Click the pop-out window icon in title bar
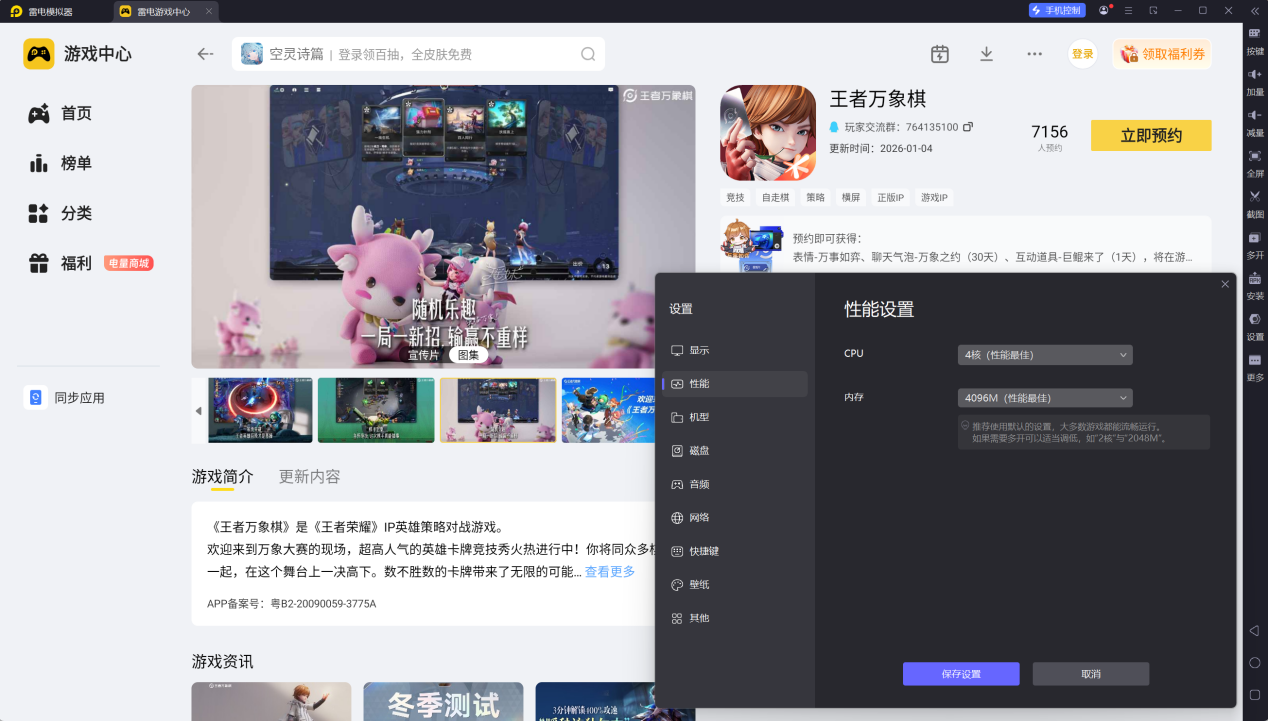Viewport: 1268px width, 721px height. click(x=1153, y=10)
